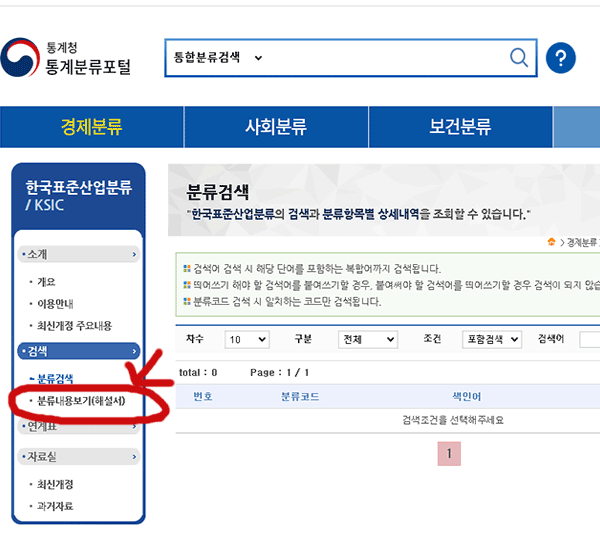The image size is (600, 550).
Task: Open help via blue question mark icon
Action: coord(561,58)
